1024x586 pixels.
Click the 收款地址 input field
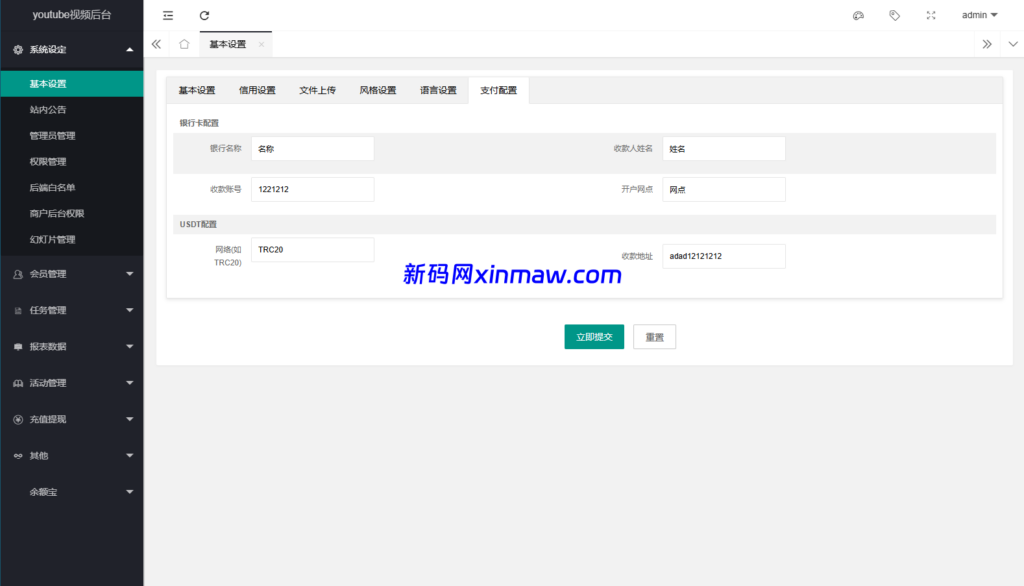click(724, 256)
